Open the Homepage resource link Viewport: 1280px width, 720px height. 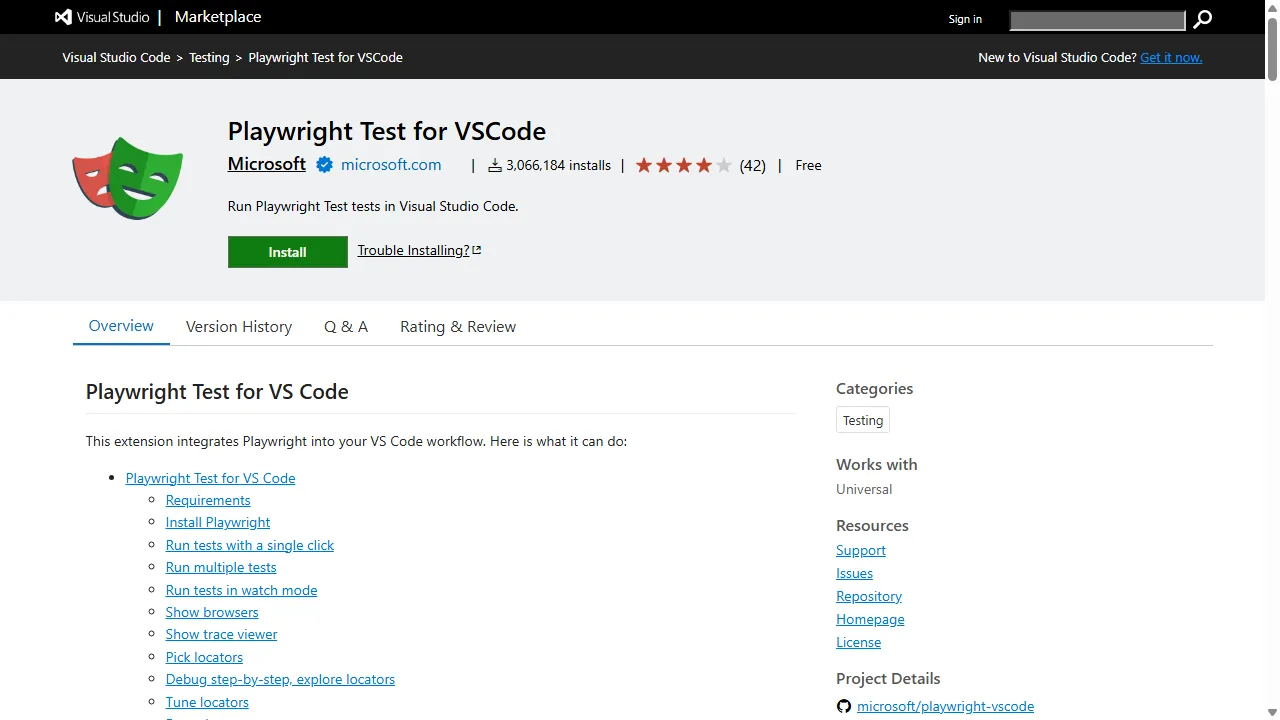click(870, 619)
